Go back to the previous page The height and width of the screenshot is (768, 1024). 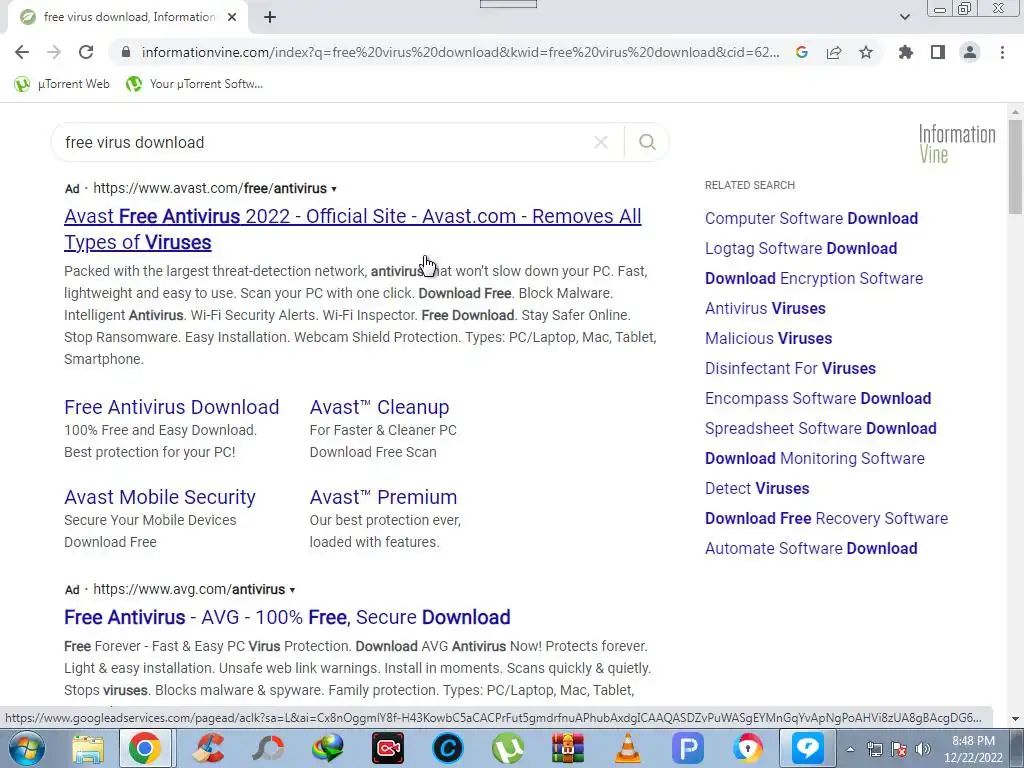[22, 52]
